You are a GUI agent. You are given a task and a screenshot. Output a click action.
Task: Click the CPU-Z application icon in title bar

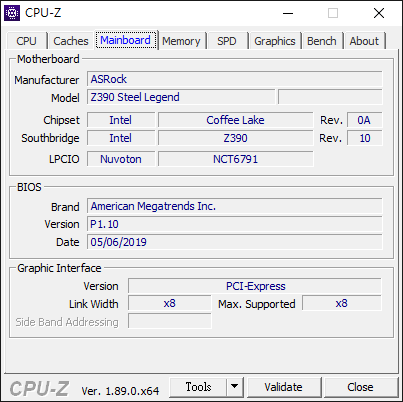12,13
